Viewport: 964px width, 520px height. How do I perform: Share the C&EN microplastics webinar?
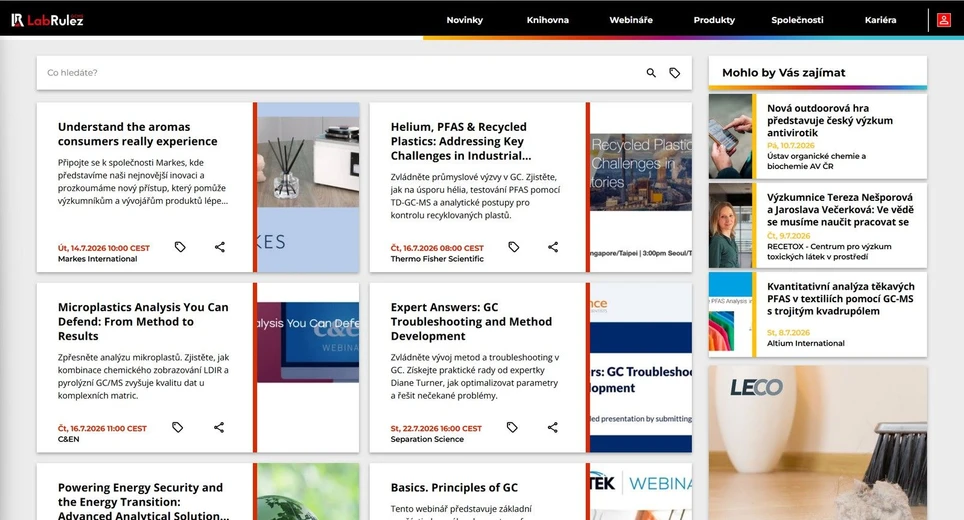(x=219, y=427)
